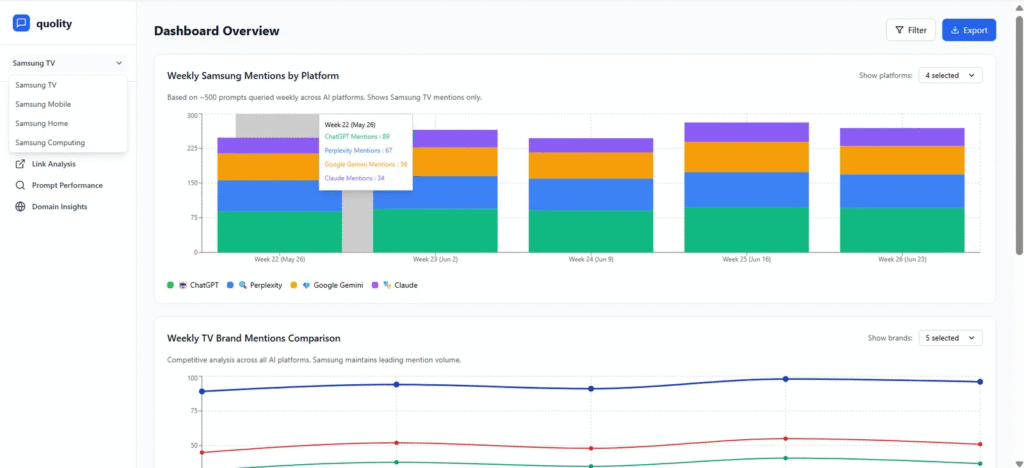This screenshot has width=1024, height=468.
Task: Open Link Analysis via its external-link icon
Action: (20, 164)
